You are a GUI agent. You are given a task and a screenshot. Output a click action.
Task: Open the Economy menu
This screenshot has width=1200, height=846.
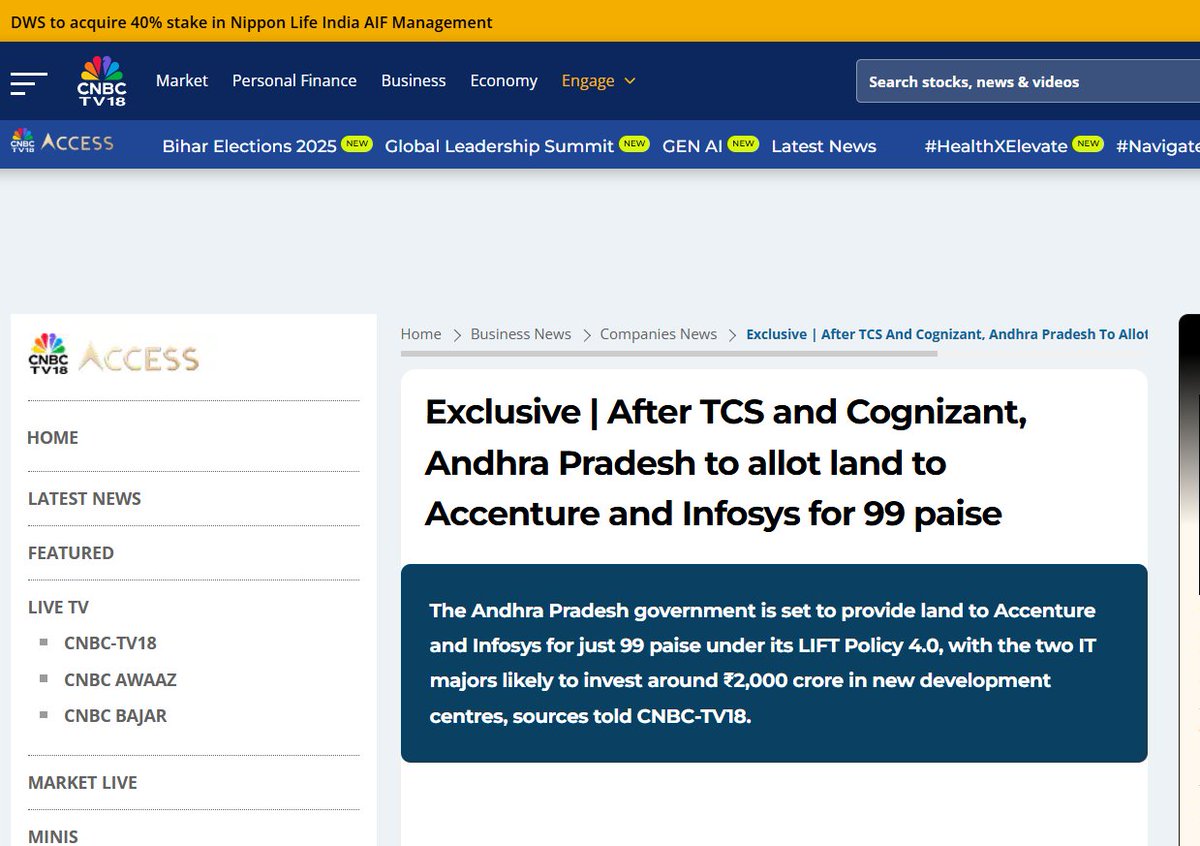504,81
